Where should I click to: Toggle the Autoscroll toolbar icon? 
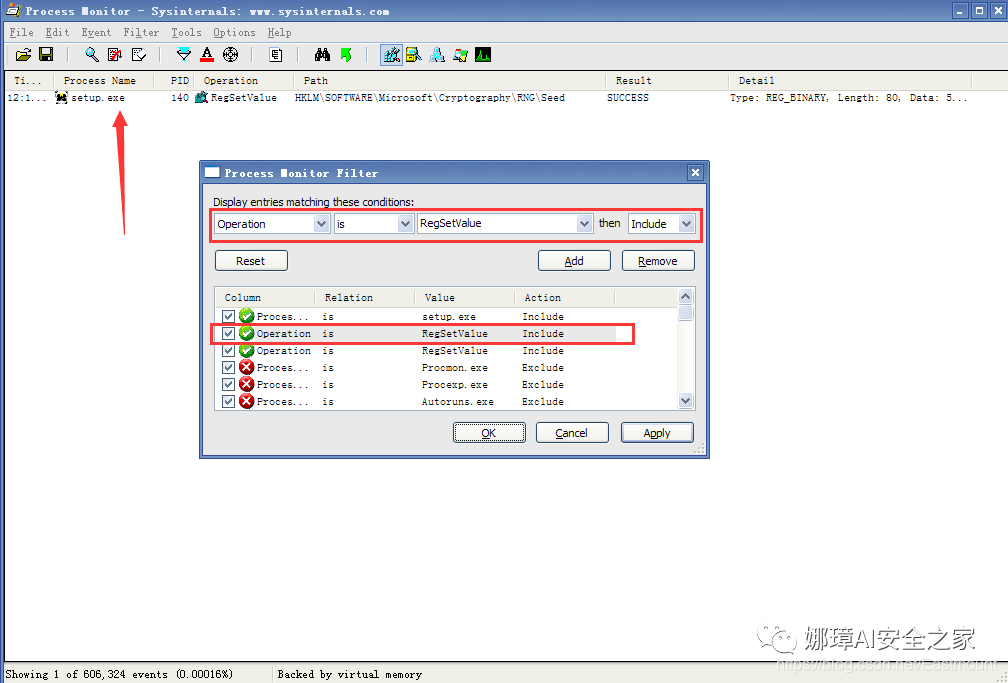point(115,55)
